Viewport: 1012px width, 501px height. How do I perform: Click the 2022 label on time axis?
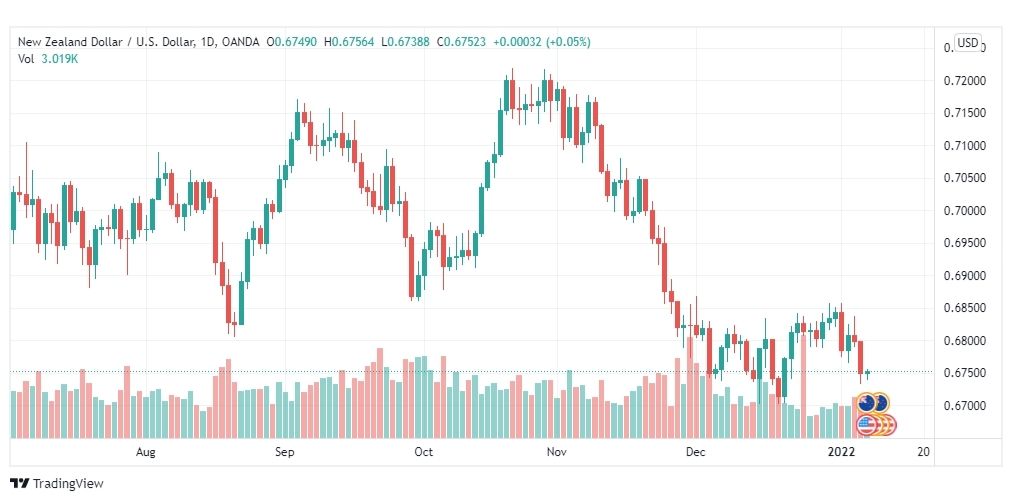point(842,452)
